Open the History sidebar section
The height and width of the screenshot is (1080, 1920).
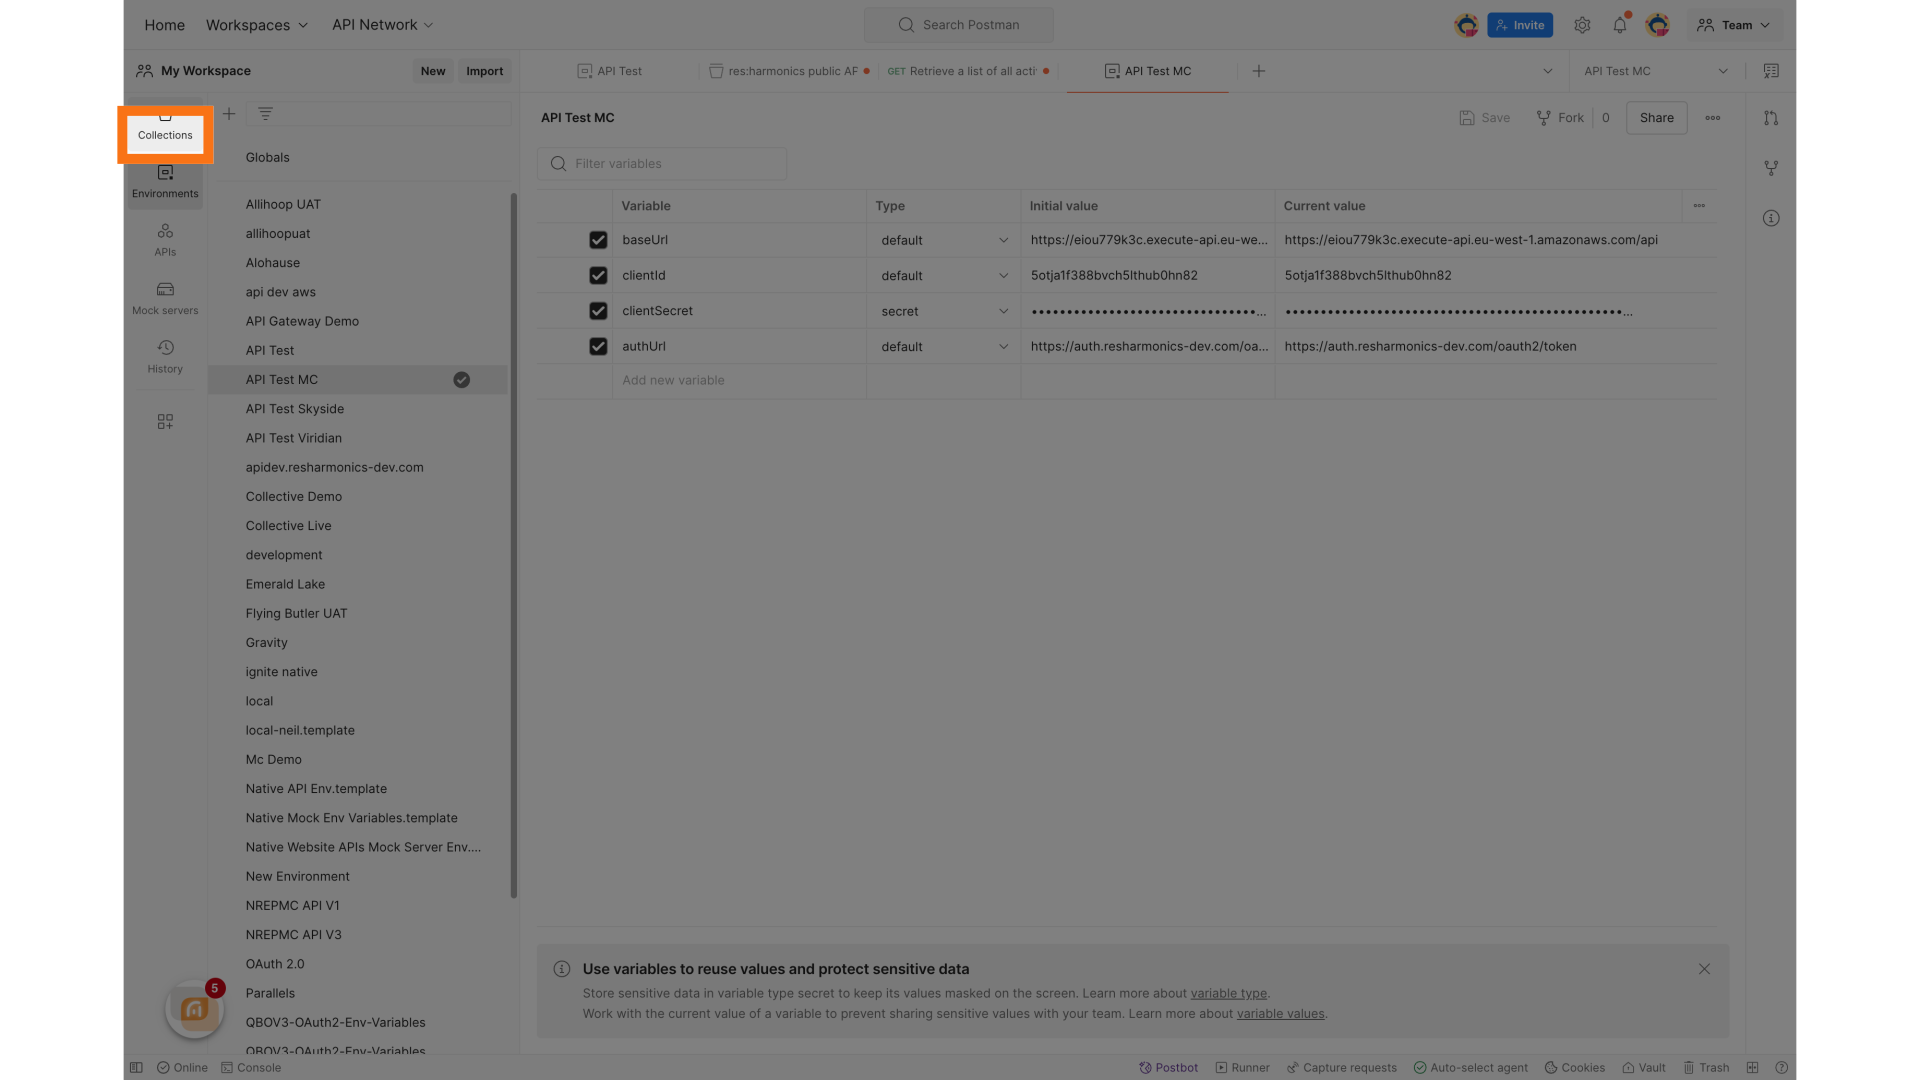coord(165,357)
